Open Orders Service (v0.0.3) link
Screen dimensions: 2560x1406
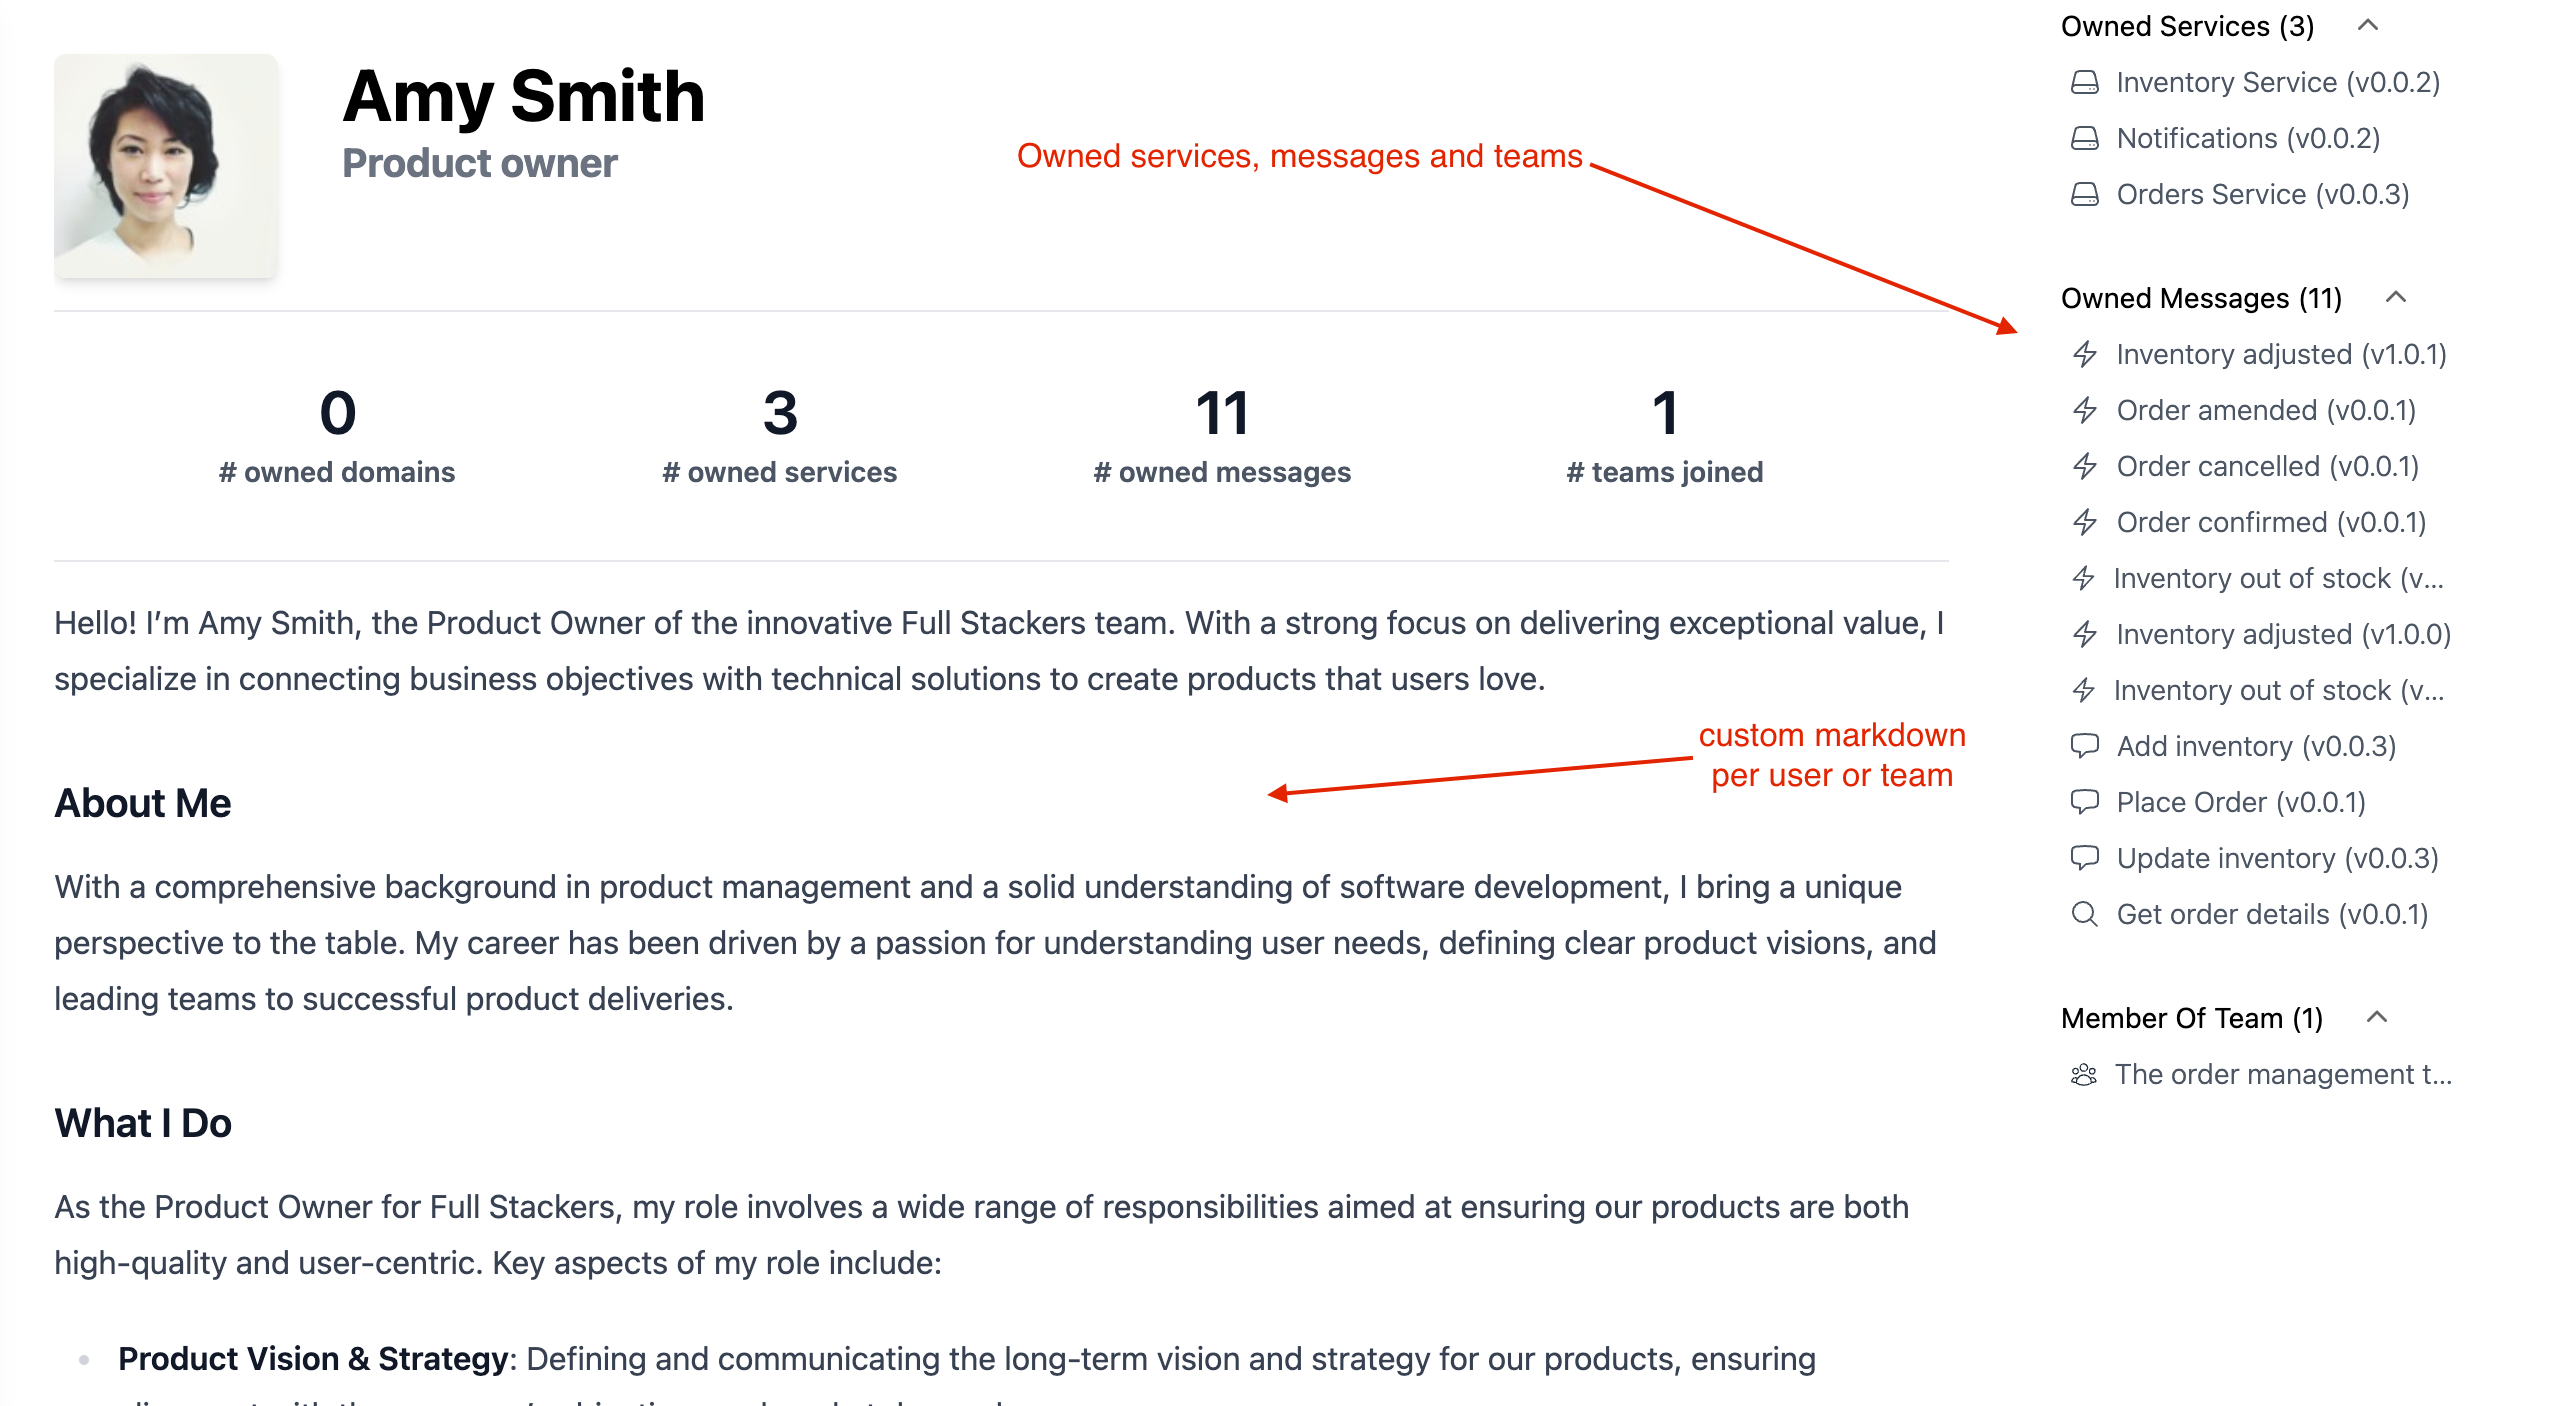pyautogui.click(x=2262, y=194)
